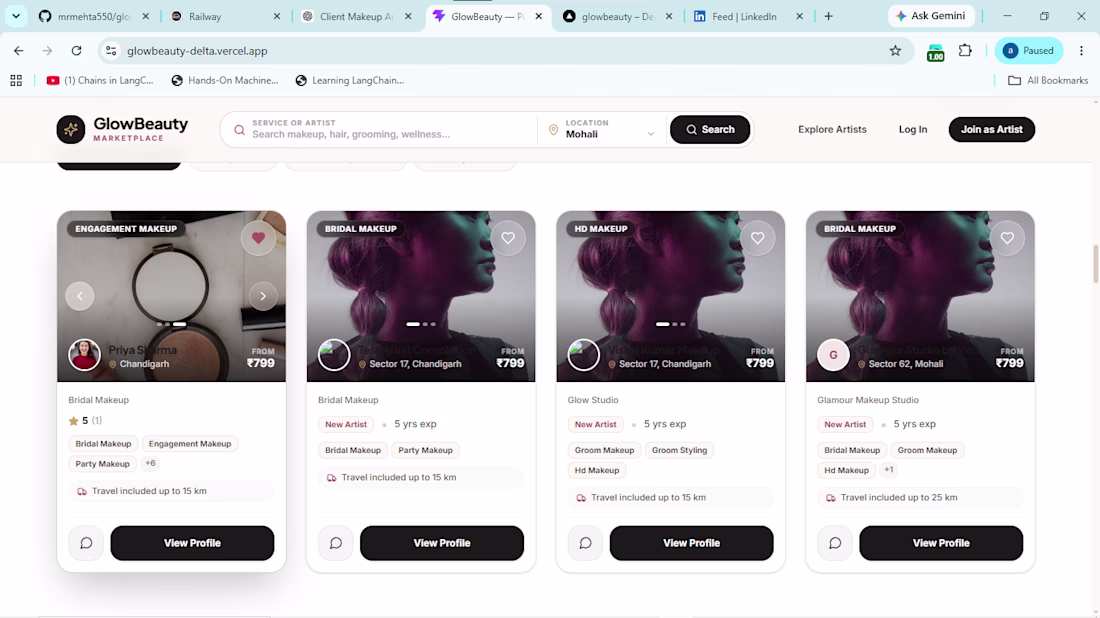View Profile of Glamour Makeup Studio
1100x618 pixels.
(x=941, y=543)
